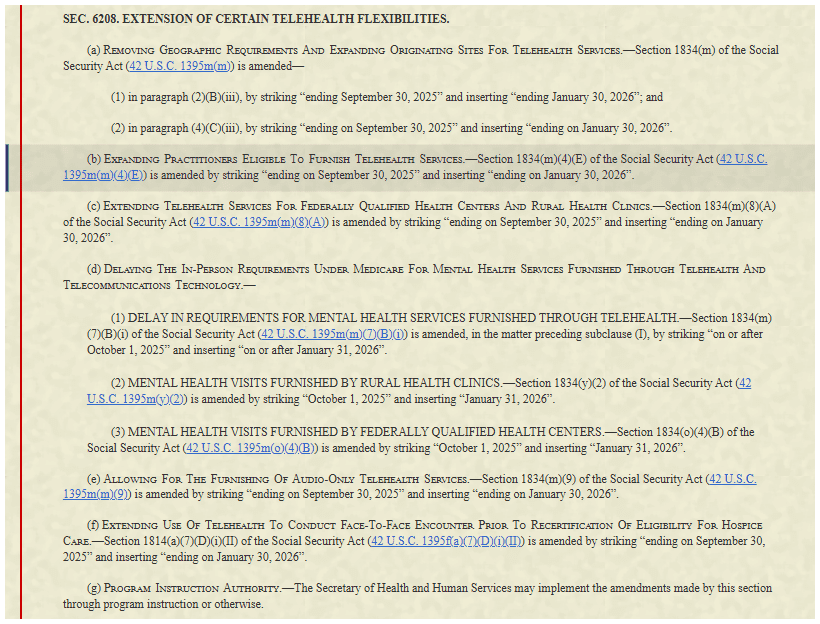Open the 42 U.S.C. 1395m(y)(2) citation

click(136, 398)
